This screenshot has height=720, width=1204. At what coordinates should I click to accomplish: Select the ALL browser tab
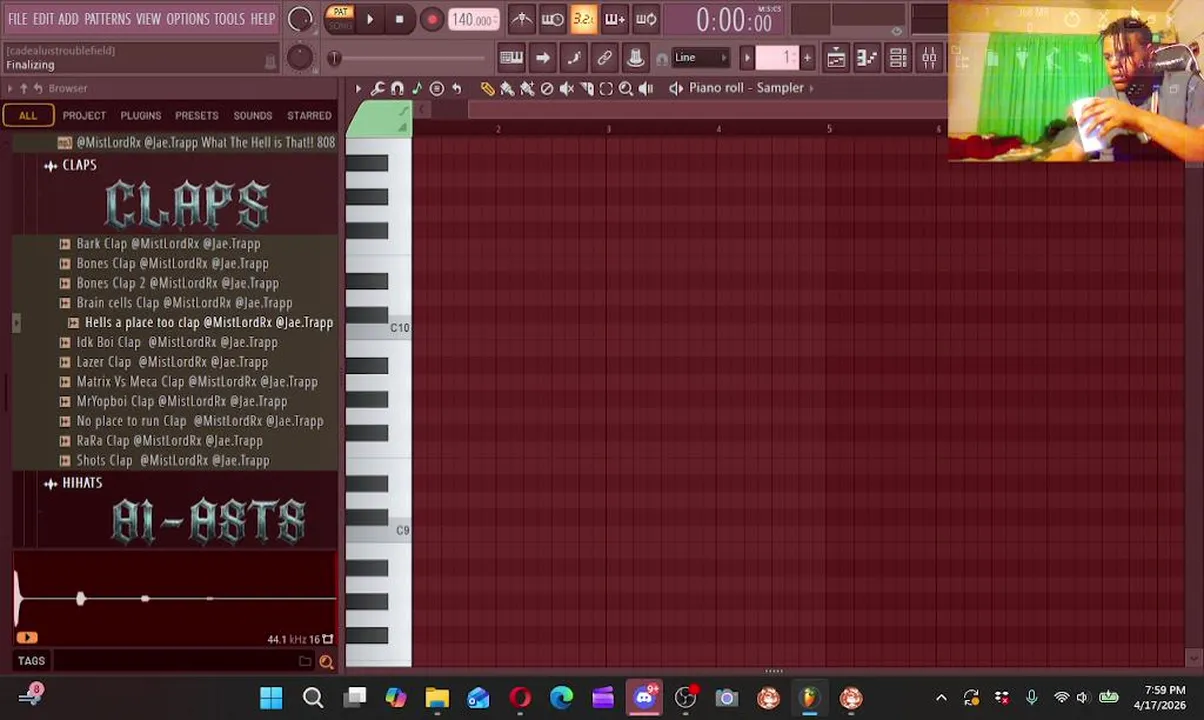28,116
